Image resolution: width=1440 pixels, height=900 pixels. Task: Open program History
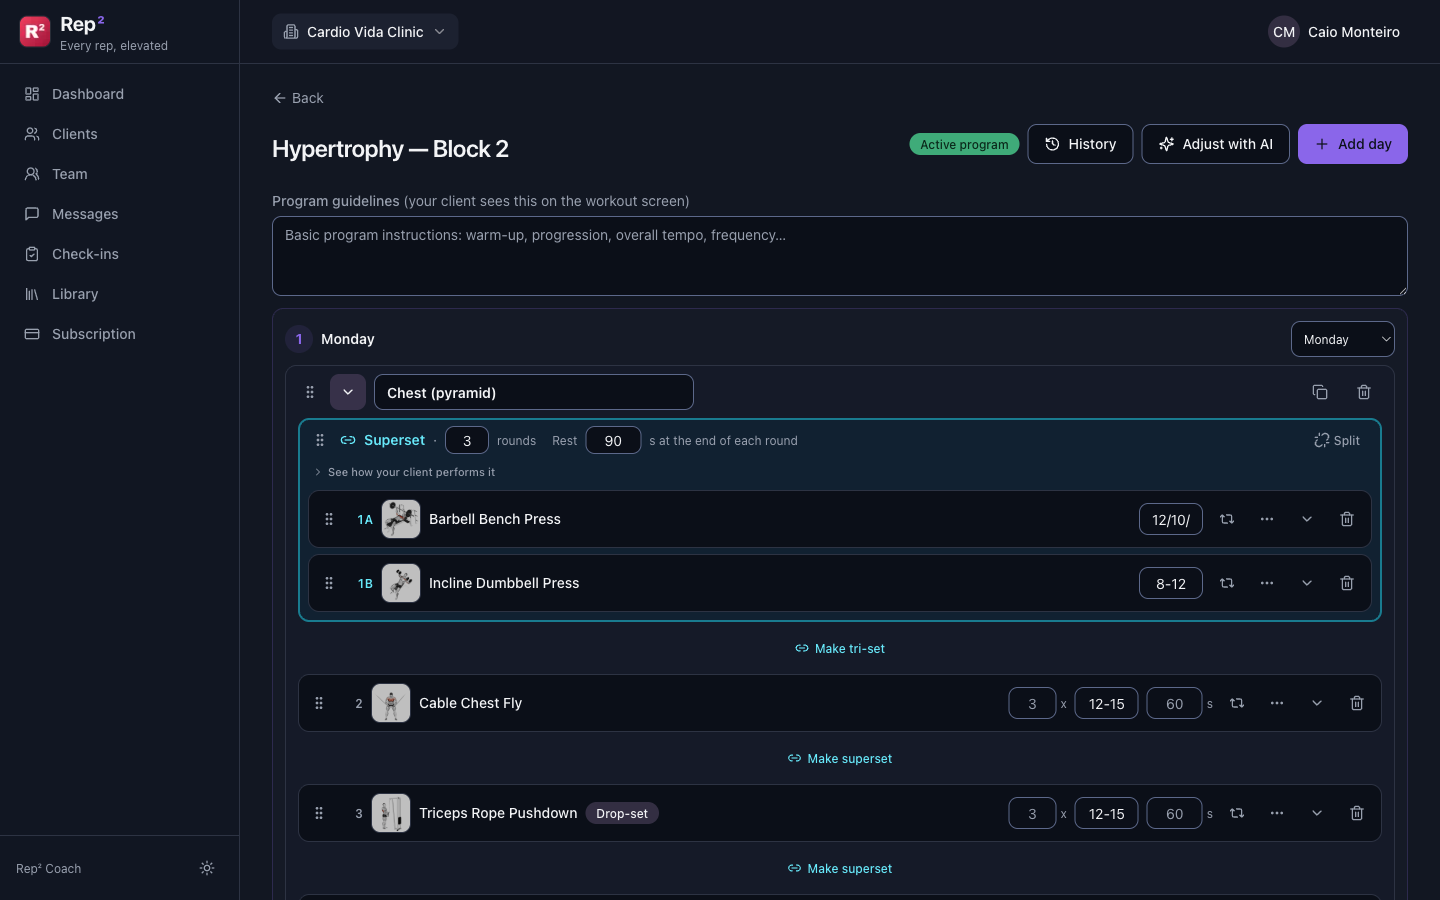[x=1080, y=144]
